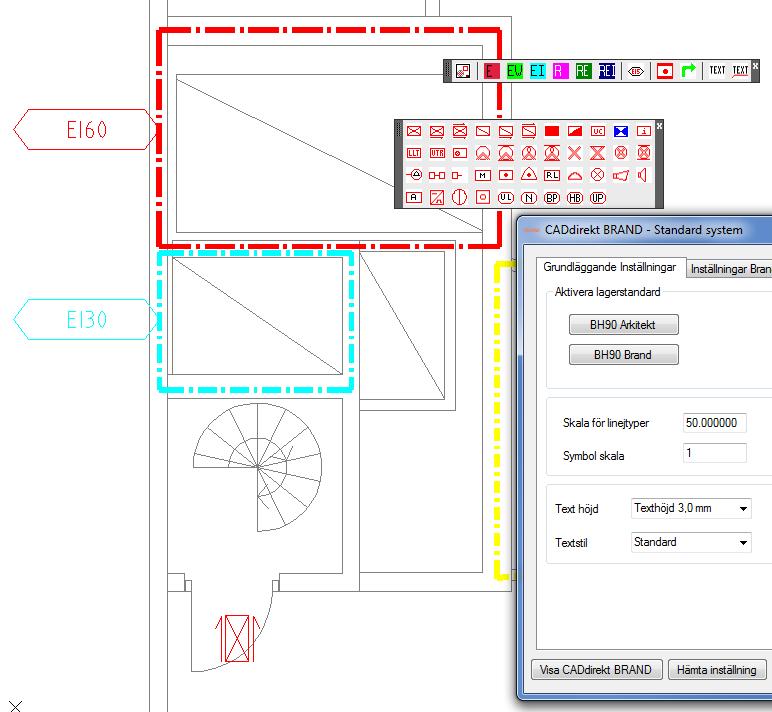Select the red symbol block at the door
This screenshot has width=772, height=712.
point(238,638)
